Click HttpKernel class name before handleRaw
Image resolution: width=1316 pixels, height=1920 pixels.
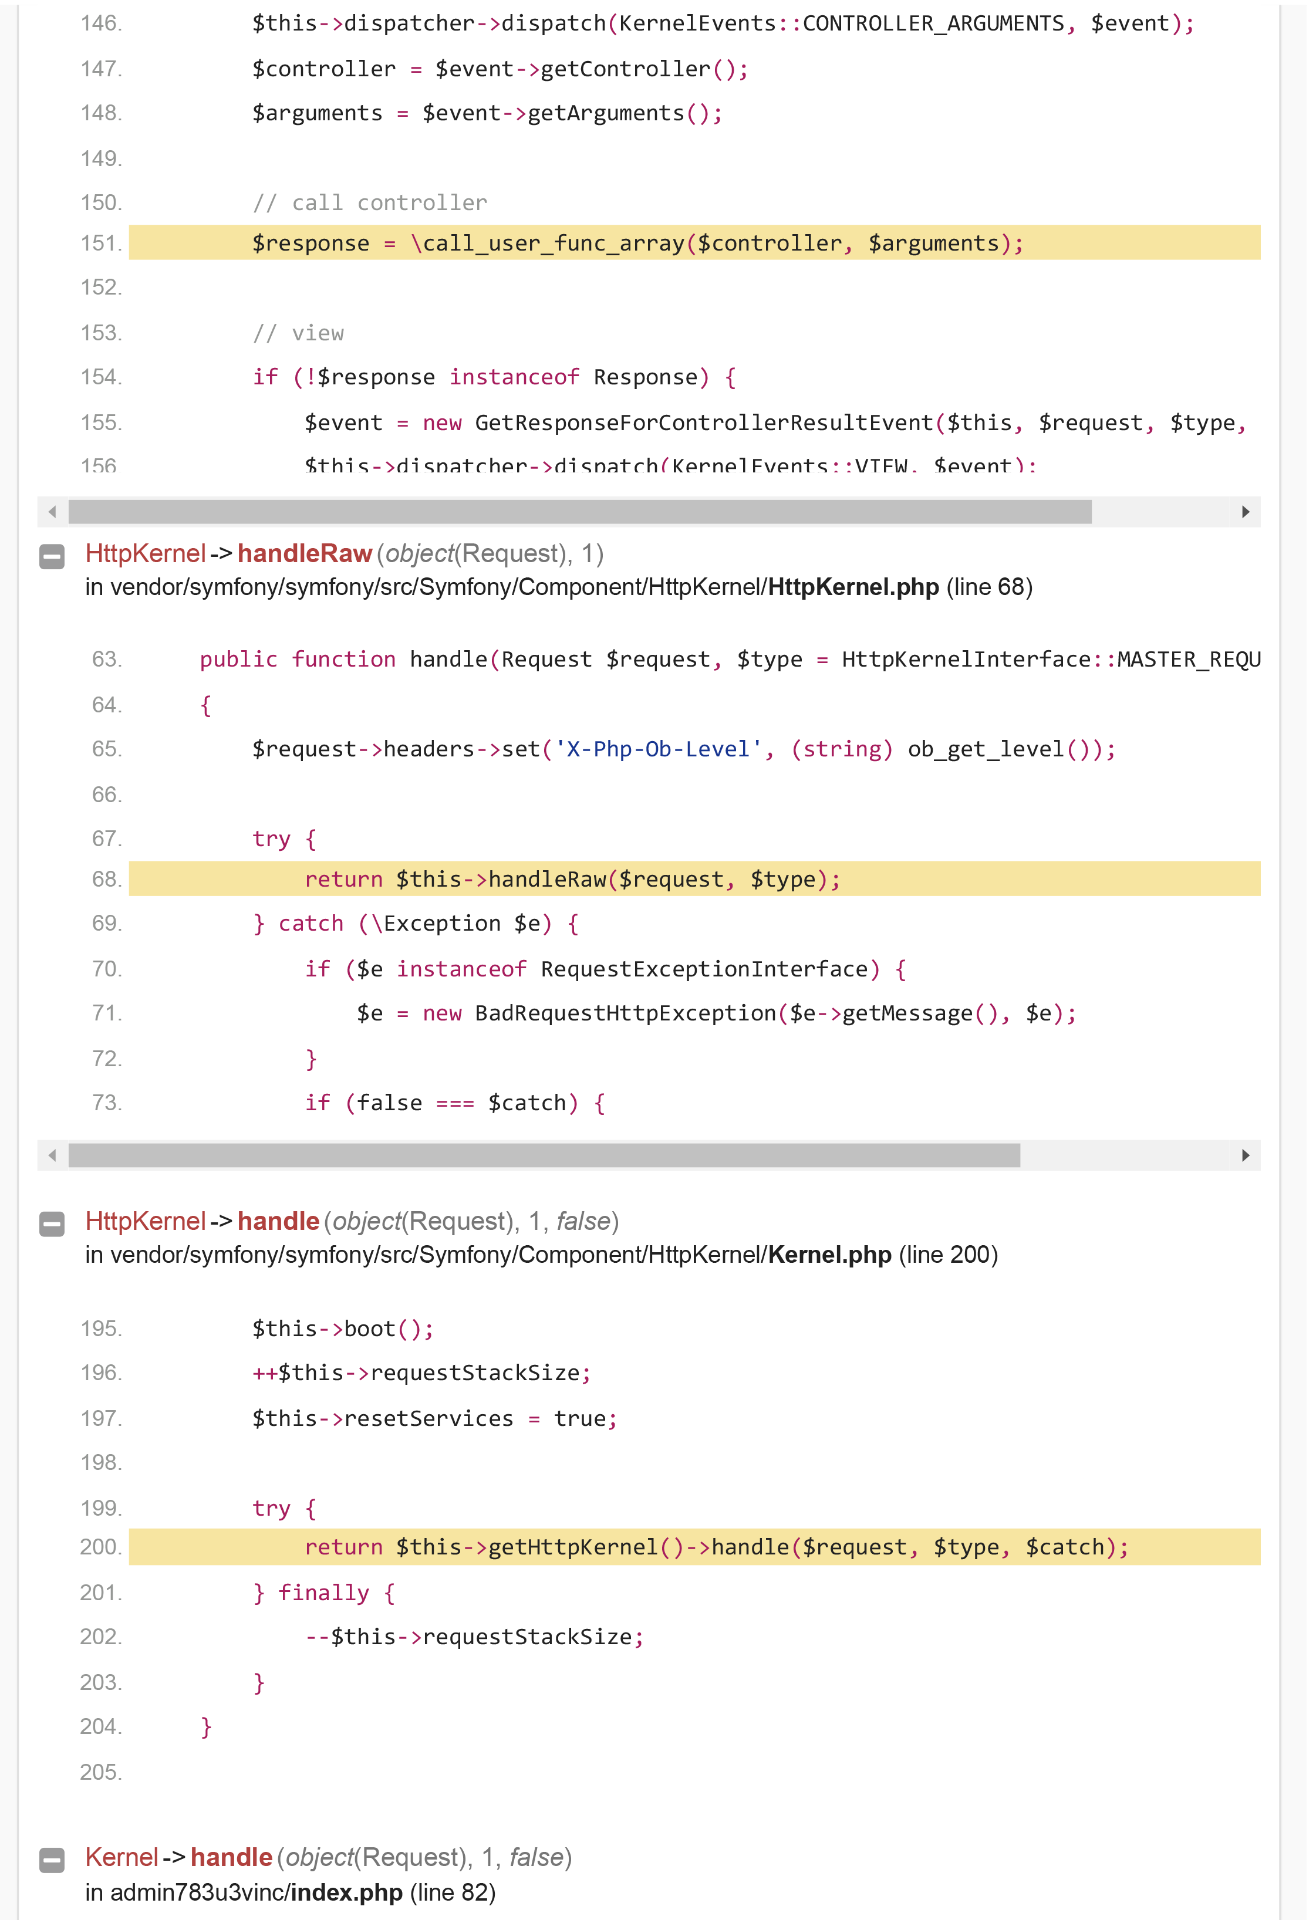click(145, 554)
